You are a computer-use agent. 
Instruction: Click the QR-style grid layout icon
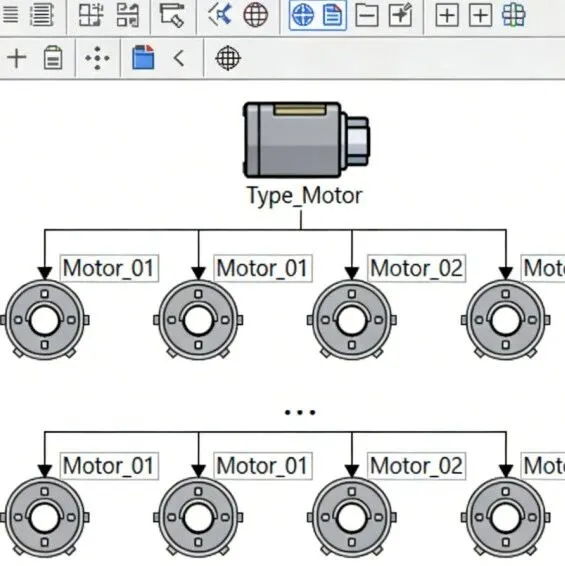(x=128, y=15)
